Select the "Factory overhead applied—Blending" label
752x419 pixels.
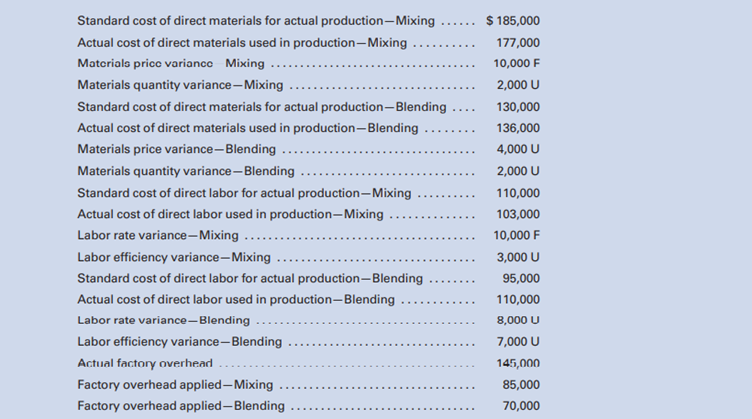click(180, 406)
